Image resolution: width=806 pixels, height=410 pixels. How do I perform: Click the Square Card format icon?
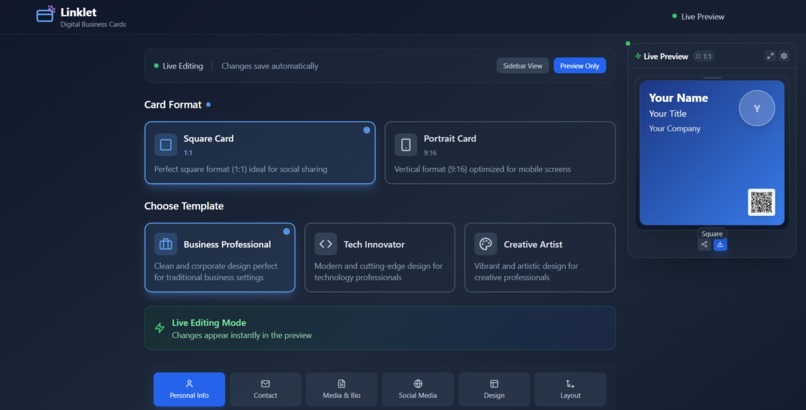pos(166,145)
